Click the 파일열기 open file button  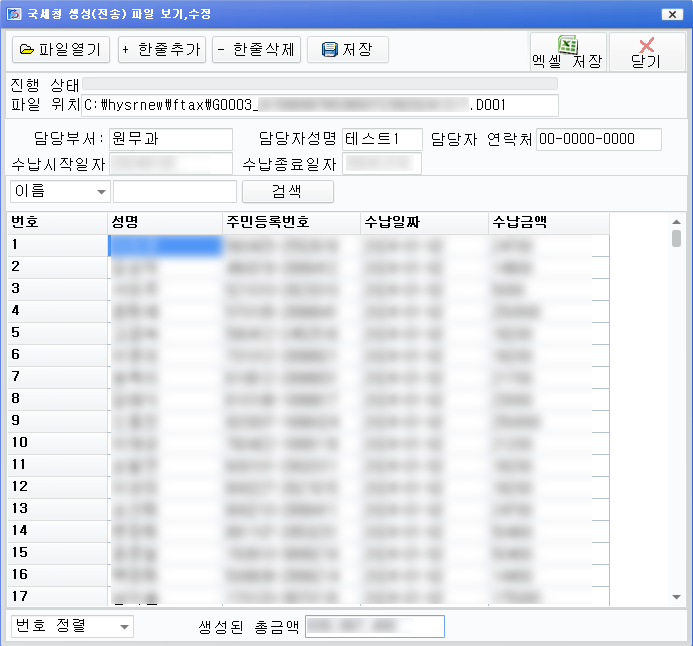pos(61,49)
